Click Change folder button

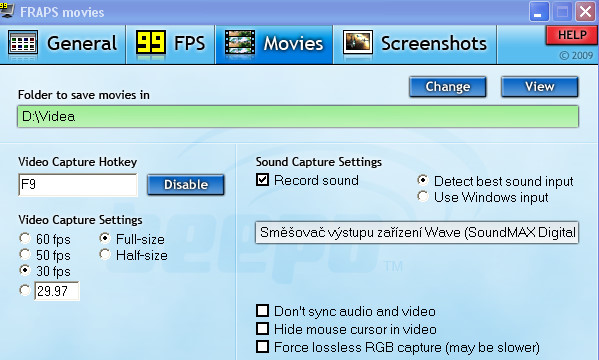[x=448, y=87]
